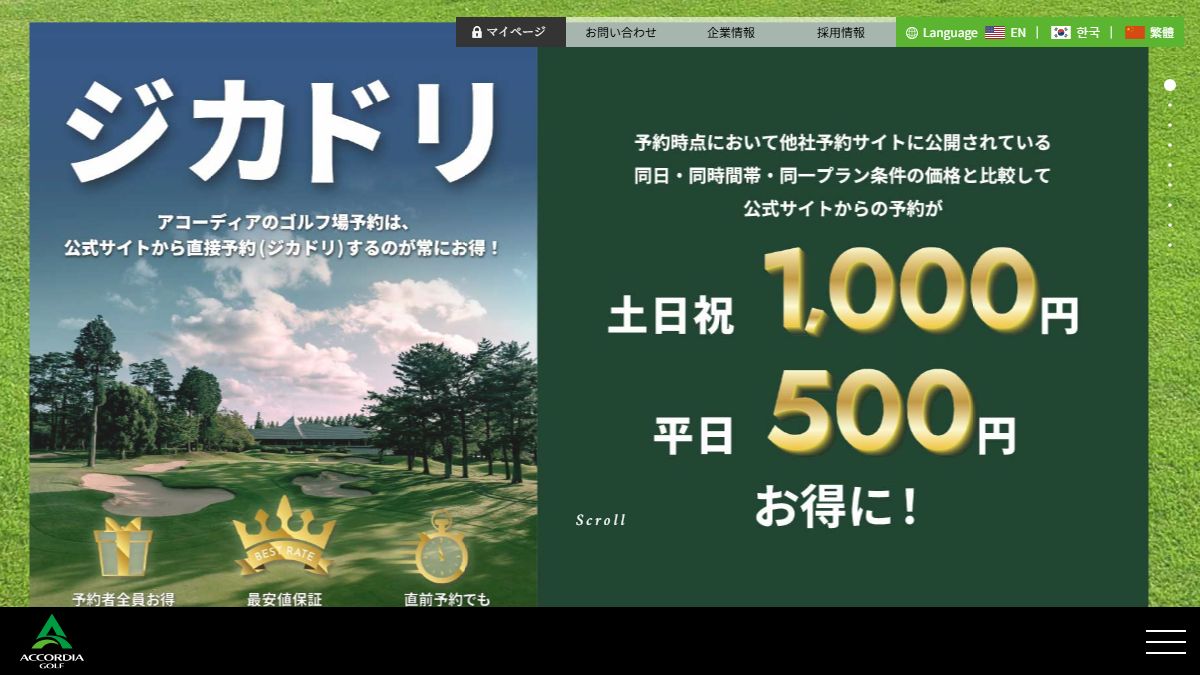Click the BEST RATE crown icon

coord(285,537)
